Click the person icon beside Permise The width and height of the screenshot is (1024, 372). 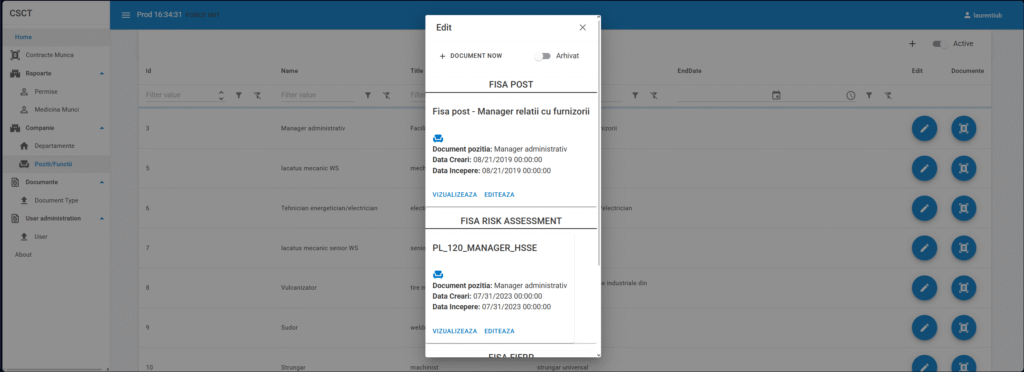24,91
